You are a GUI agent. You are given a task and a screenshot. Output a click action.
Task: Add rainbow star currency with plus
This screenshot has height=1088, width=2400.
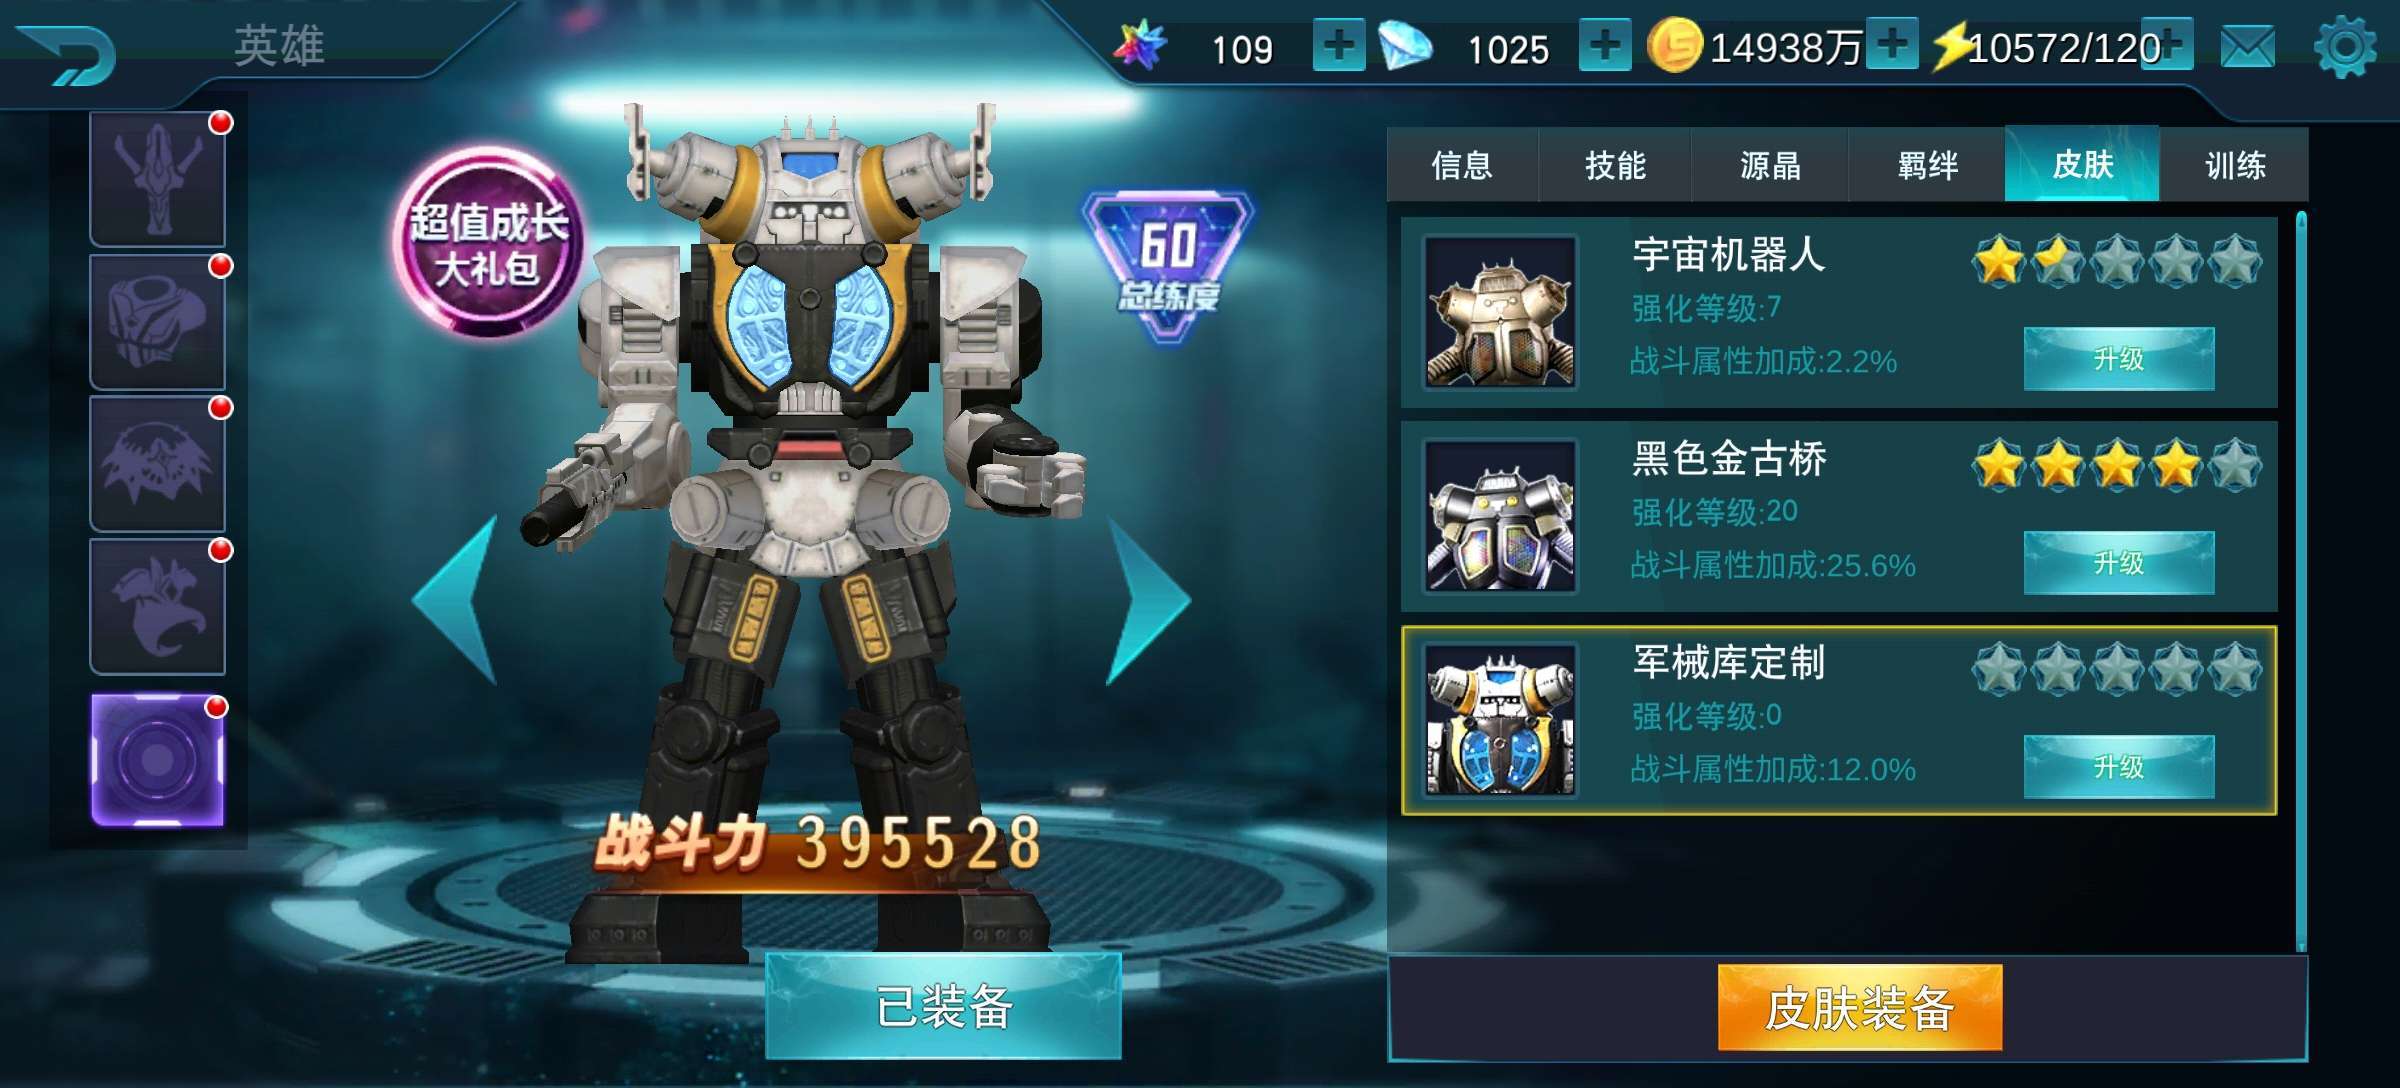click(x=1338, y=46)
